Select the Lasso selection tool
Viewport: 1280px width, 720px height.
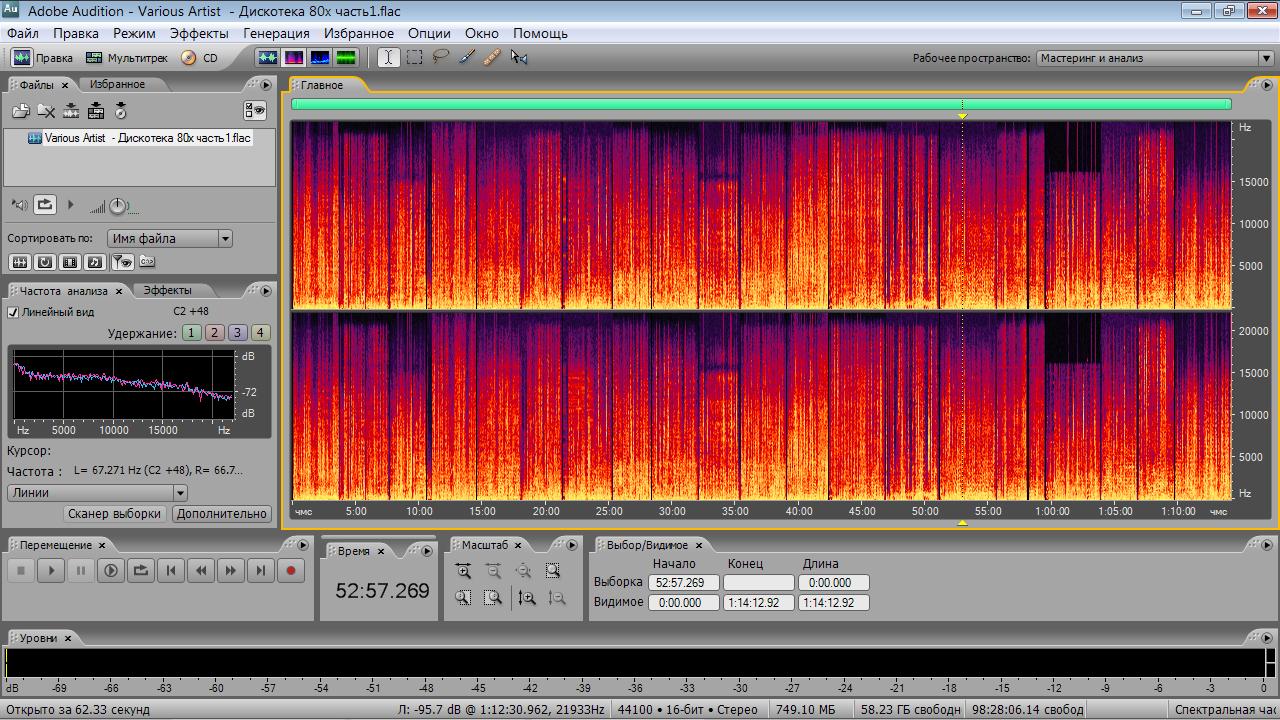tap(440, 58)
